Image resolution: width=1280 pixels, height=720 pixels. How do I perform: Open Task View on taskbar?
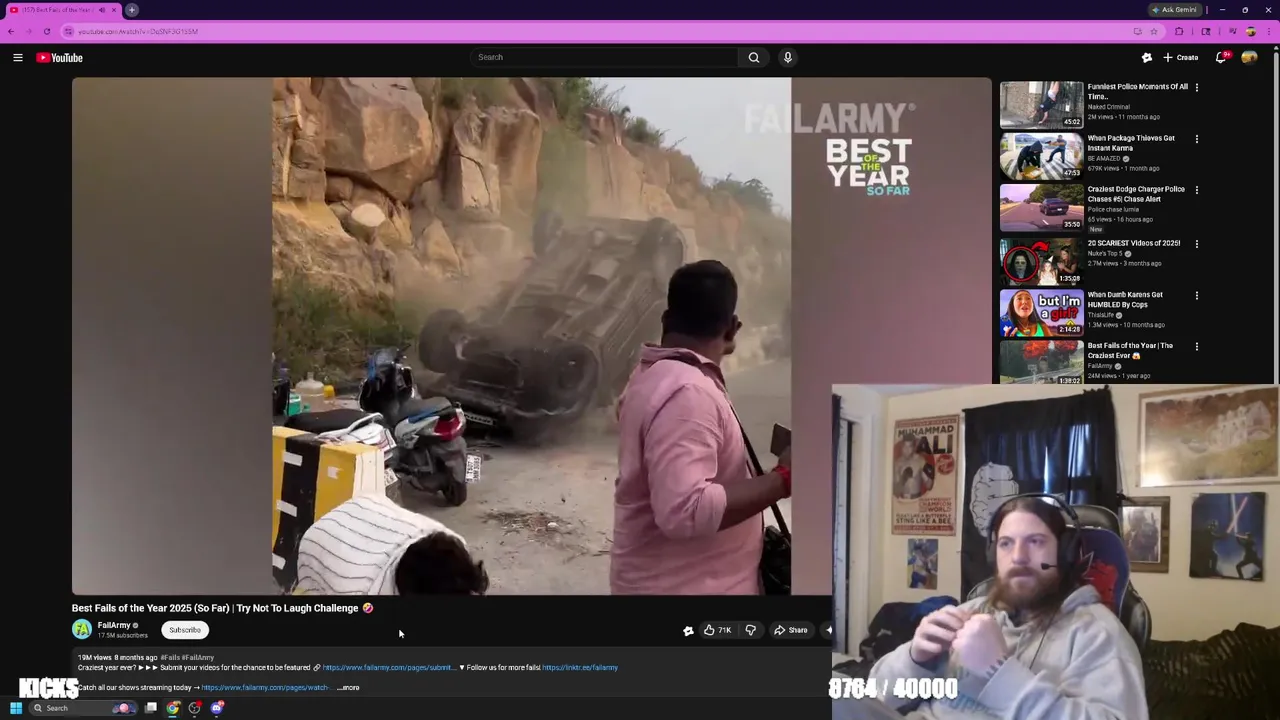(x=151, y=708)
